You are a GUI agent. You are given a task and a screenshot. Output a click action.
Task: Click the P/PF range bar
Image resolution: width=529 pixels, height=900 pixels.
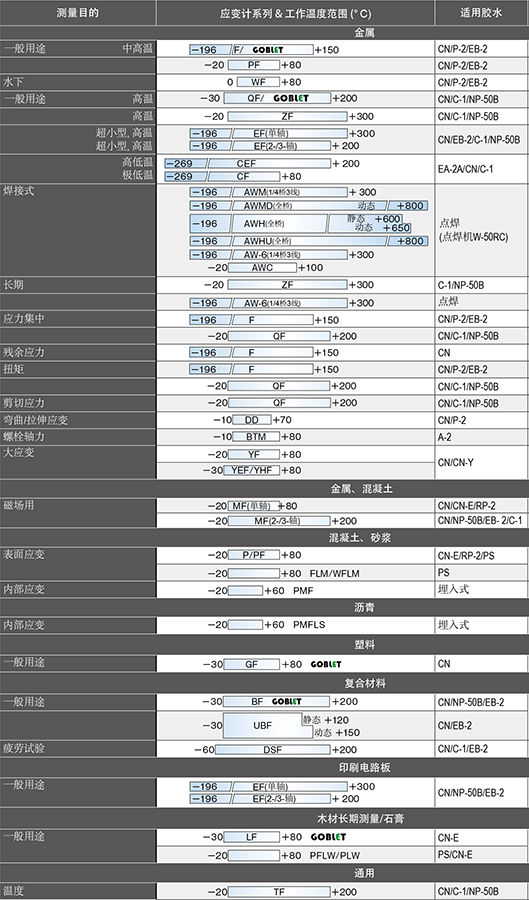(254, 555)
